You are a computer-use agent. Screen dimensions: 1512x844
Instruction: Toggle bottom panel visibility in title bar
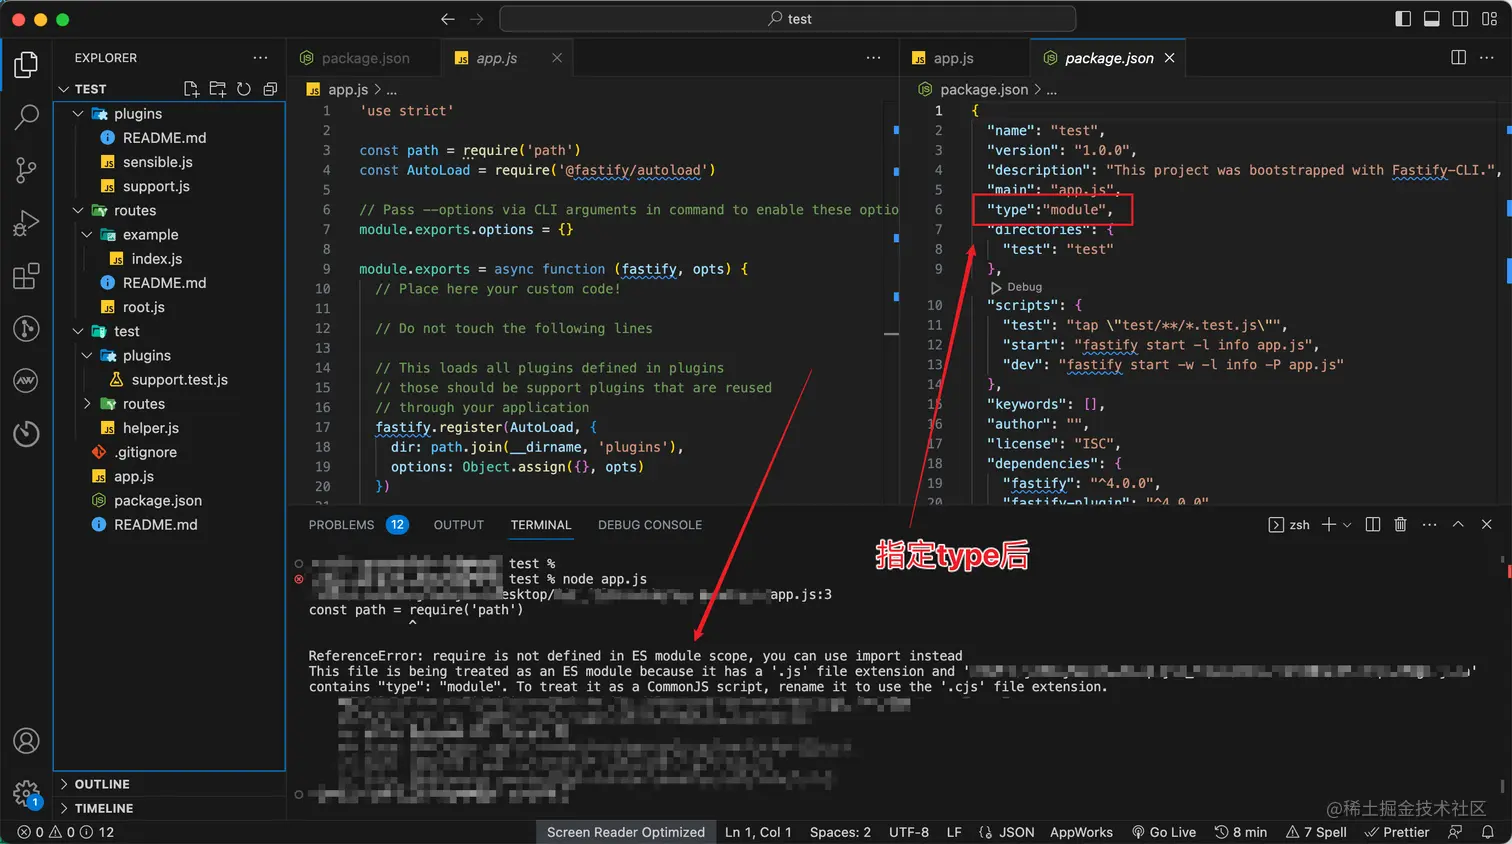(x=1432, y=19)
